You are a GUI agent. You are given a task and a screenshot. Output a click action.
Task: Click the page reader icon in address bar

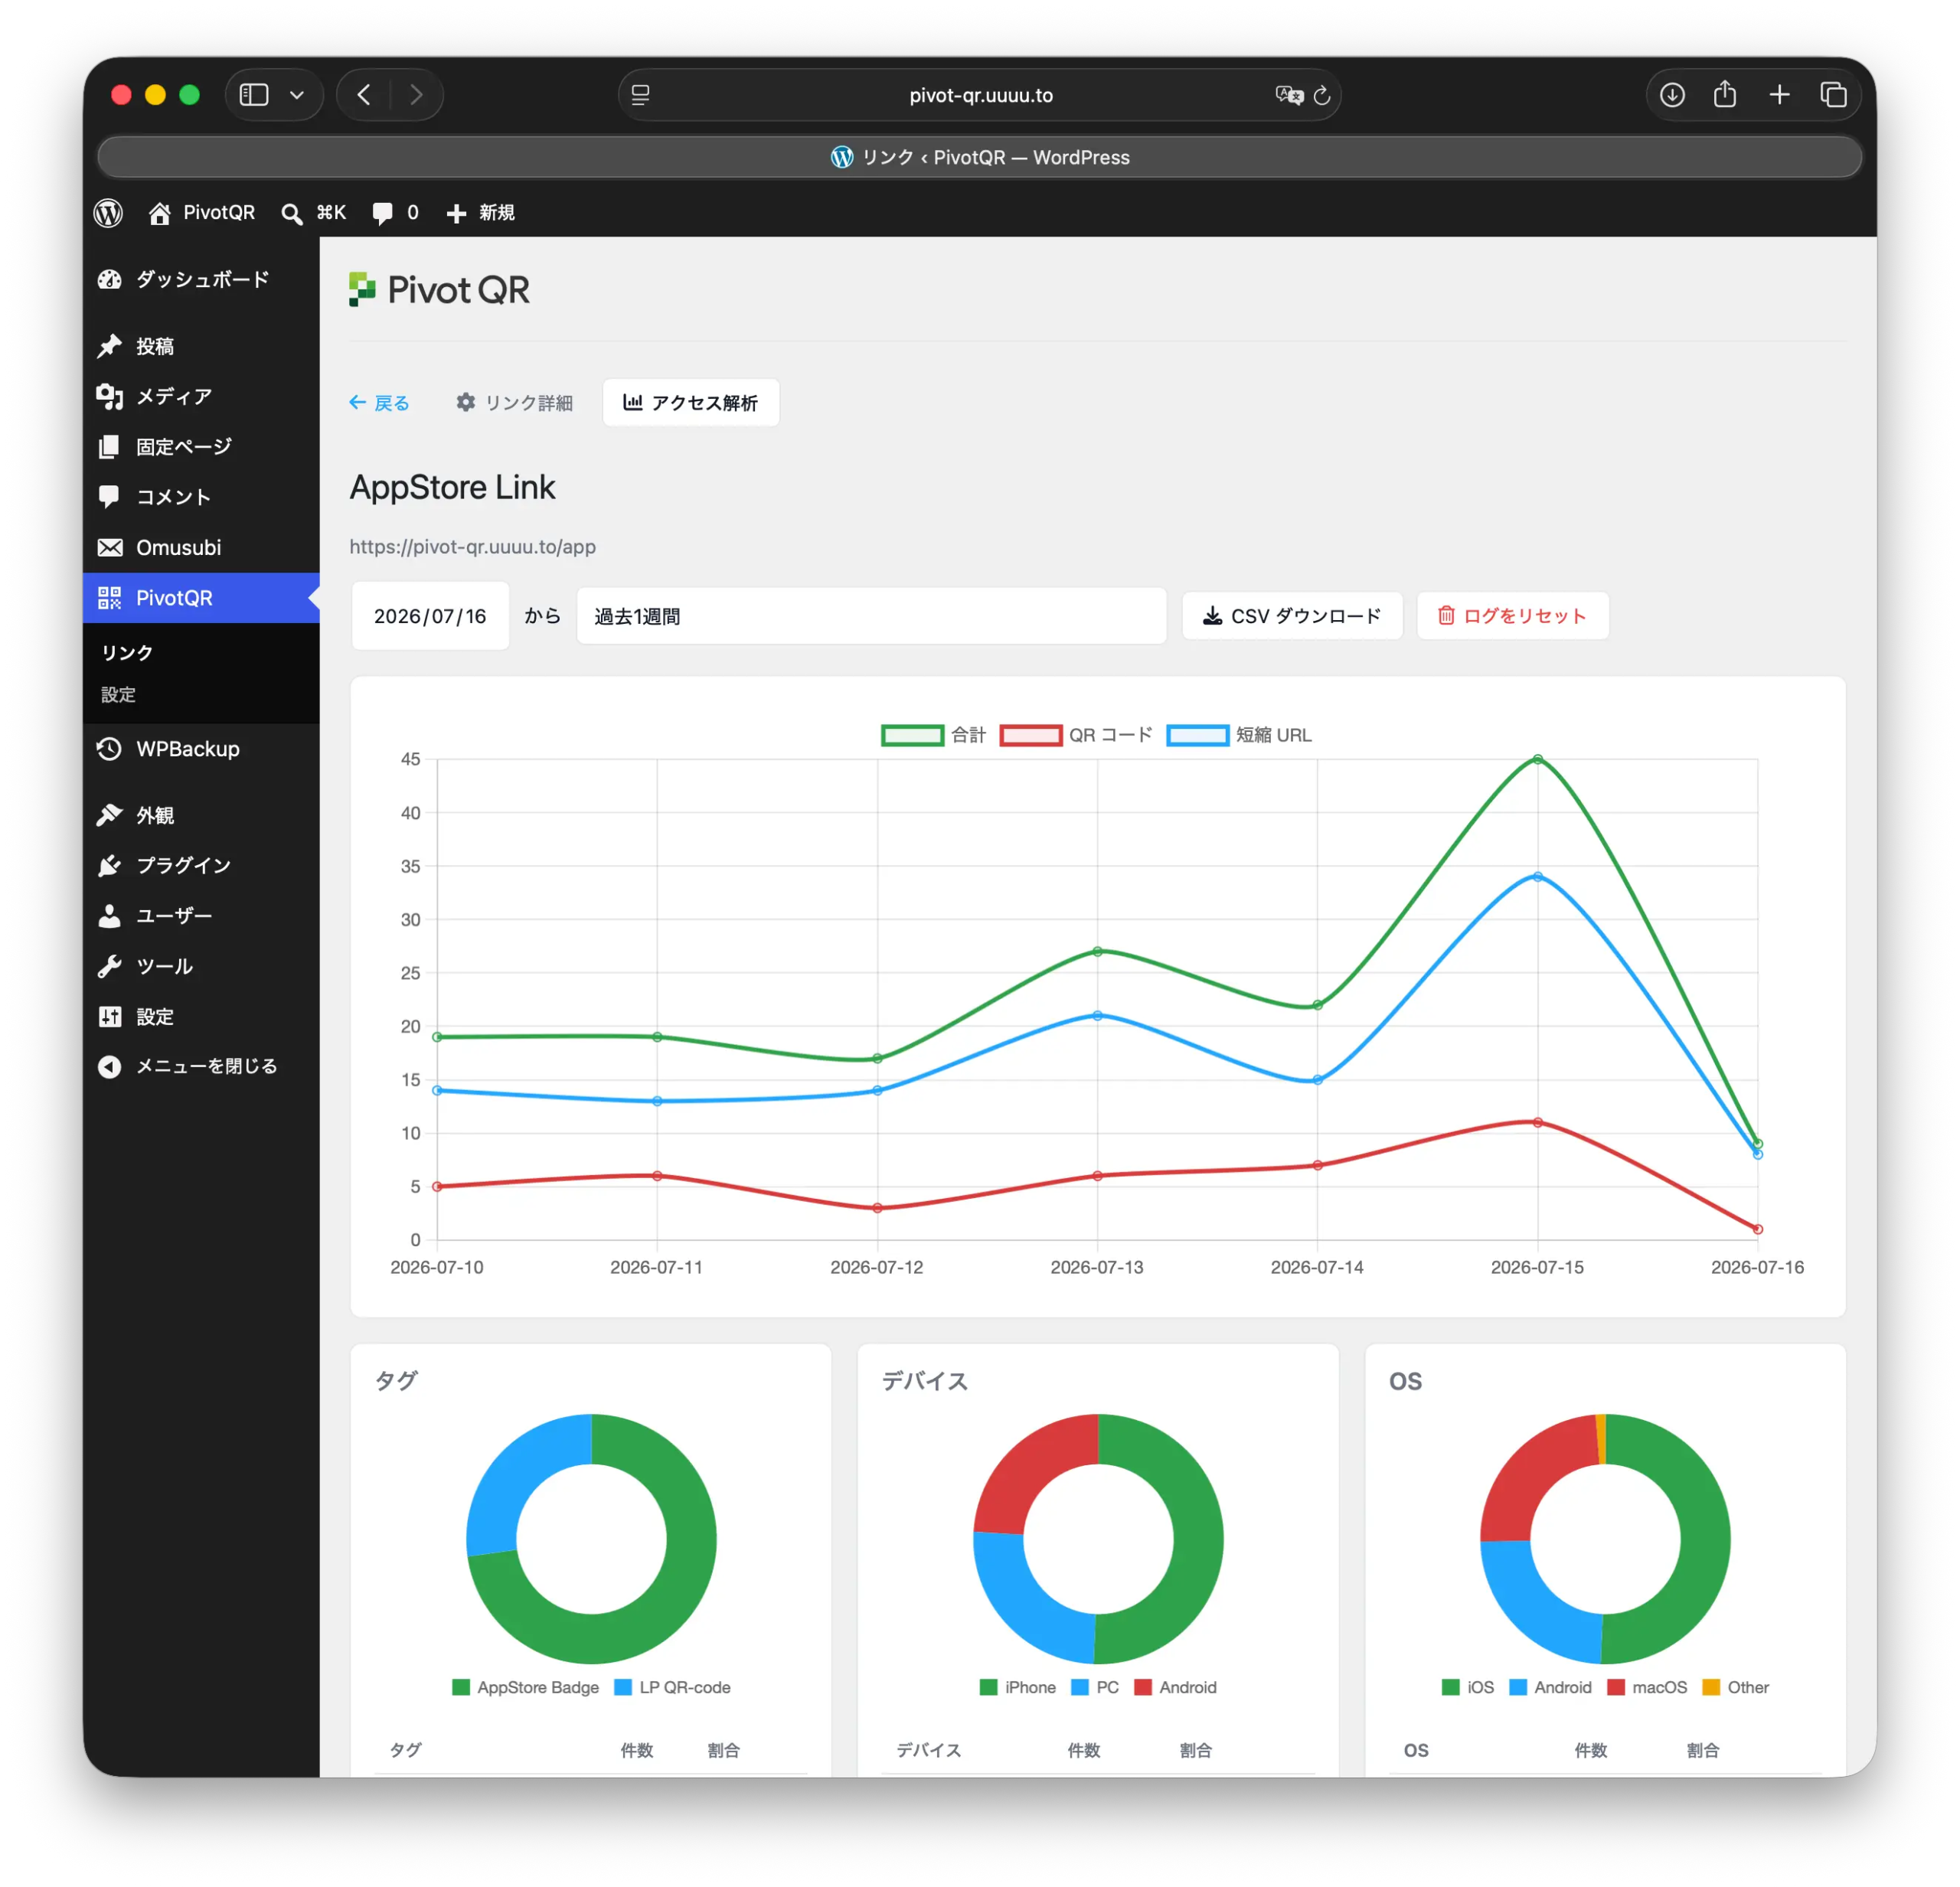[641, 95]
